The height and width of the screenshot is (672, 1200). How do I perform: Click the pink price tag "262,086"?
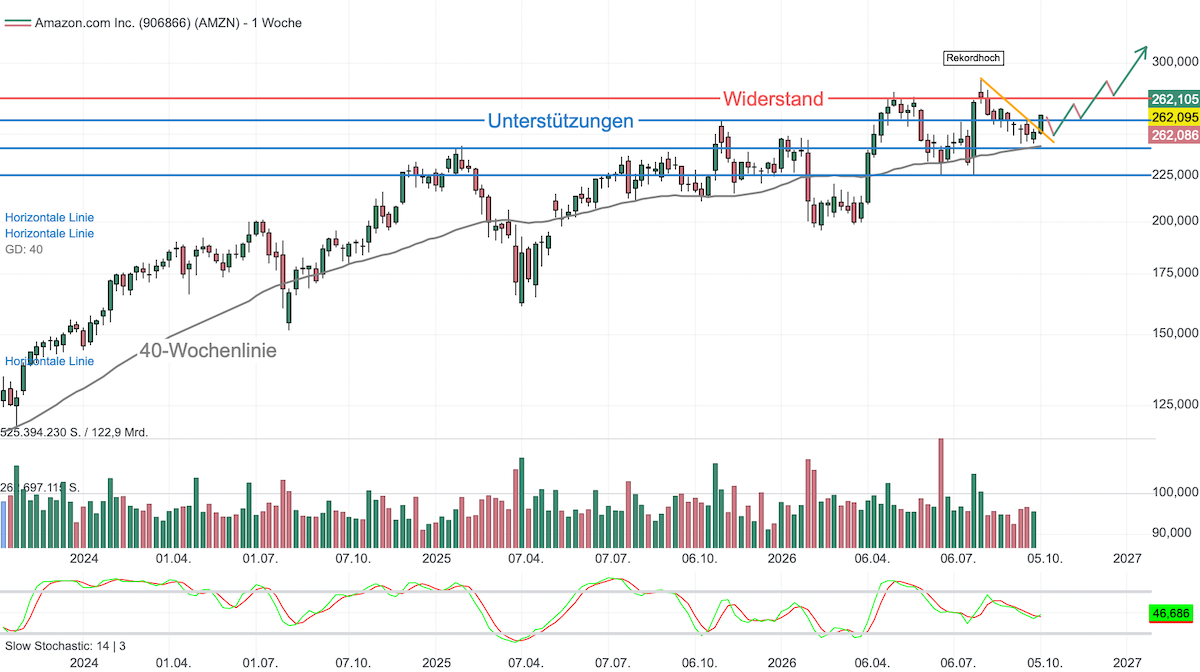point(1175,135)
